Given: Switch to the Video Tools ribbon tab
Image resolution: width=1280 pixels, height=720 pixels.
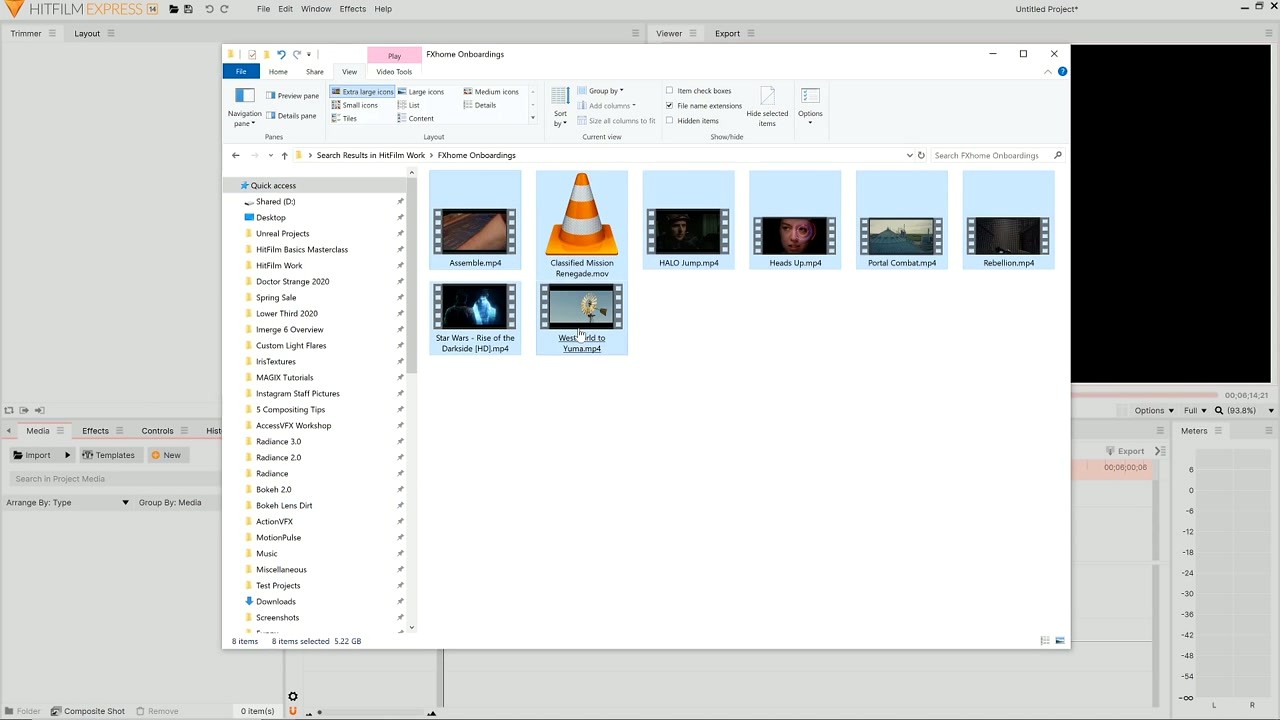Looking at the screenshot, I should pyautogui.click(x=393, y=71).
